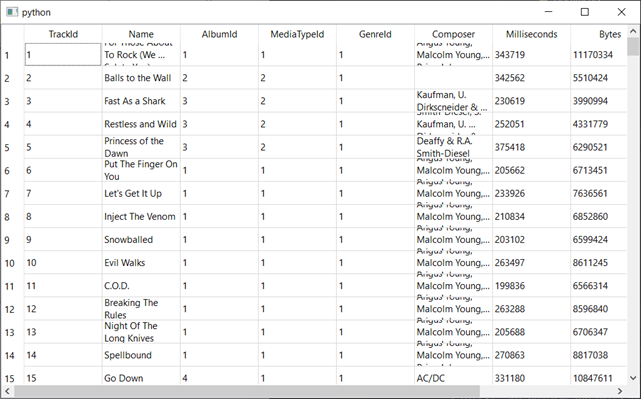The width and height of the screenshot is (641, 399).
Task: Click the vertical scrollbar down arrow
Action: coord(633,378)
